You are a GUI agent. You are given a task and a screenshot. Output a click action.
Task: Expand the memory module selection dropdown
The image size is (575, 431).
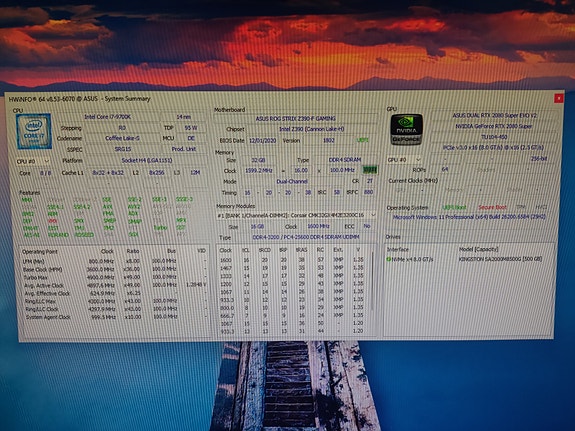pyautogui.click(x=373, y=215)
